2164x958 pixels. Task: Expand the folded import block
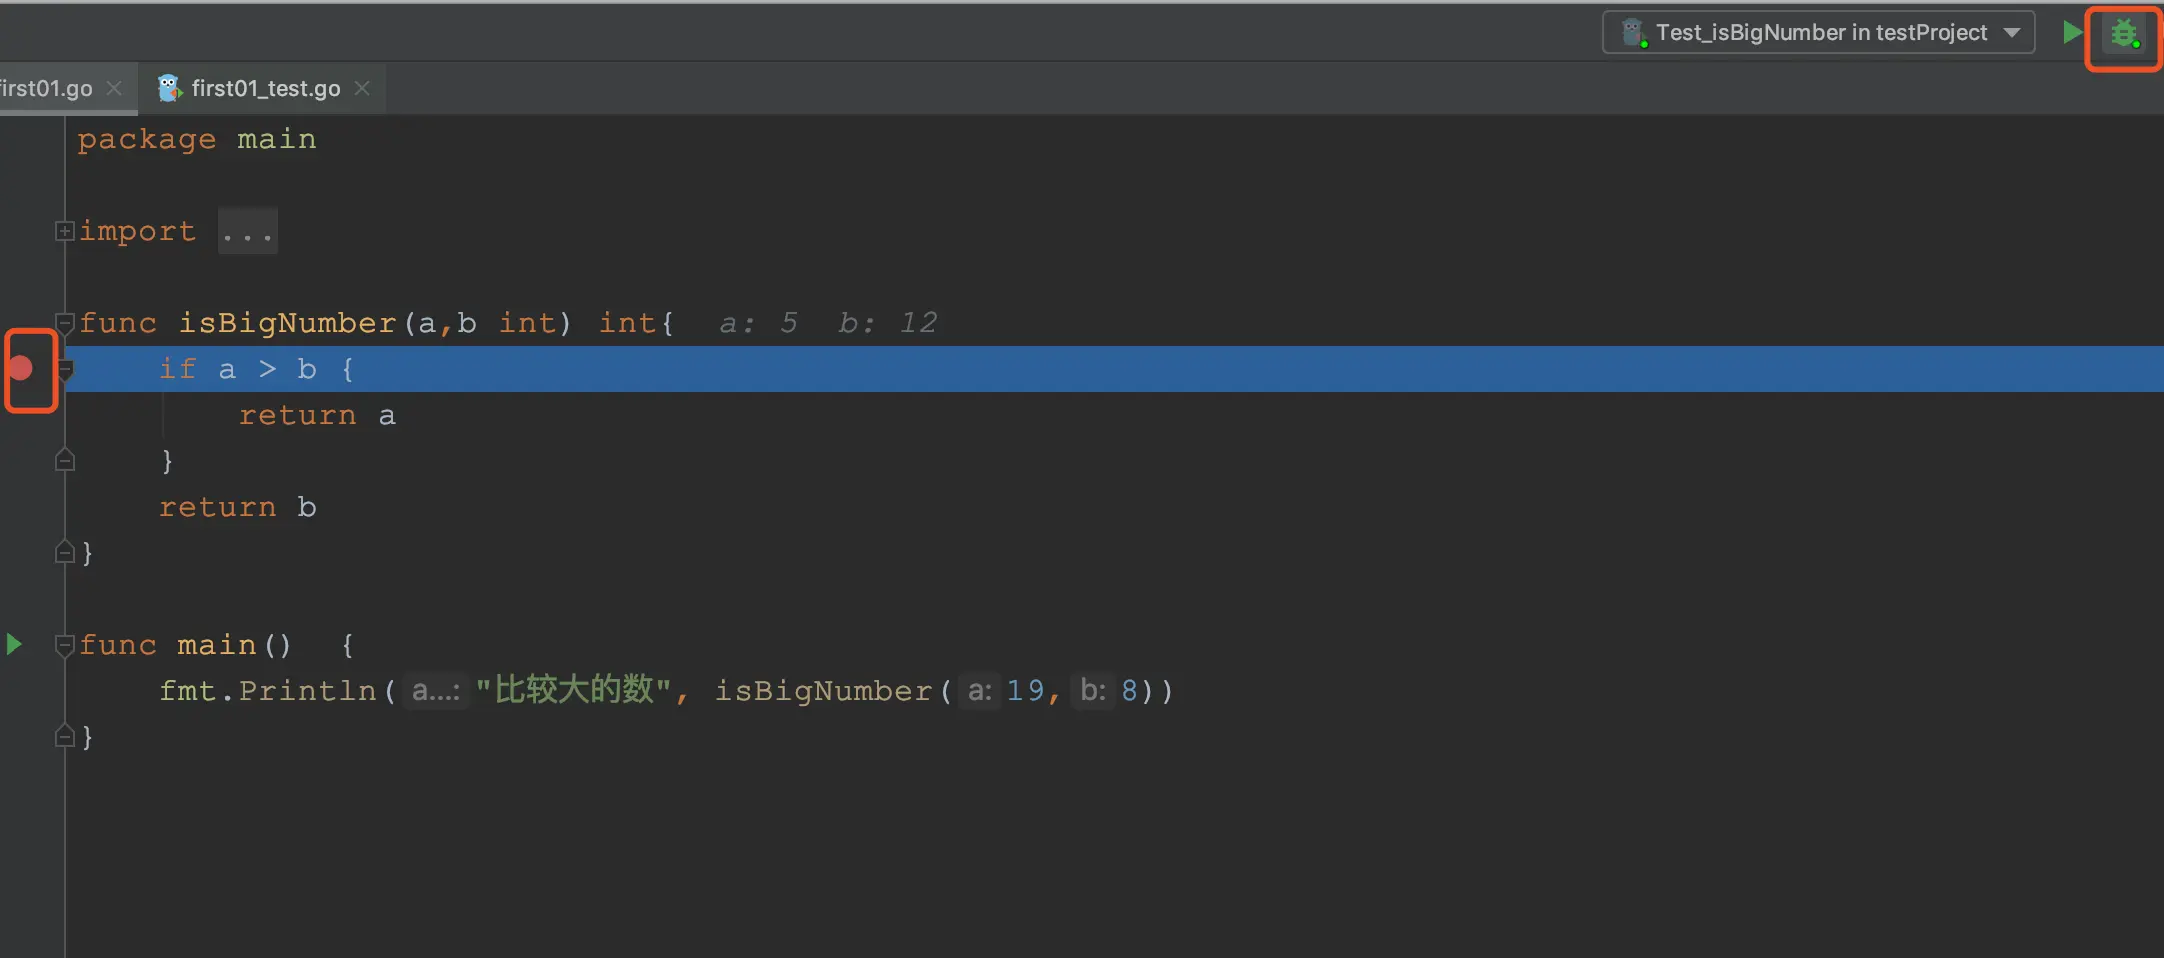click(x=64, y=231)
